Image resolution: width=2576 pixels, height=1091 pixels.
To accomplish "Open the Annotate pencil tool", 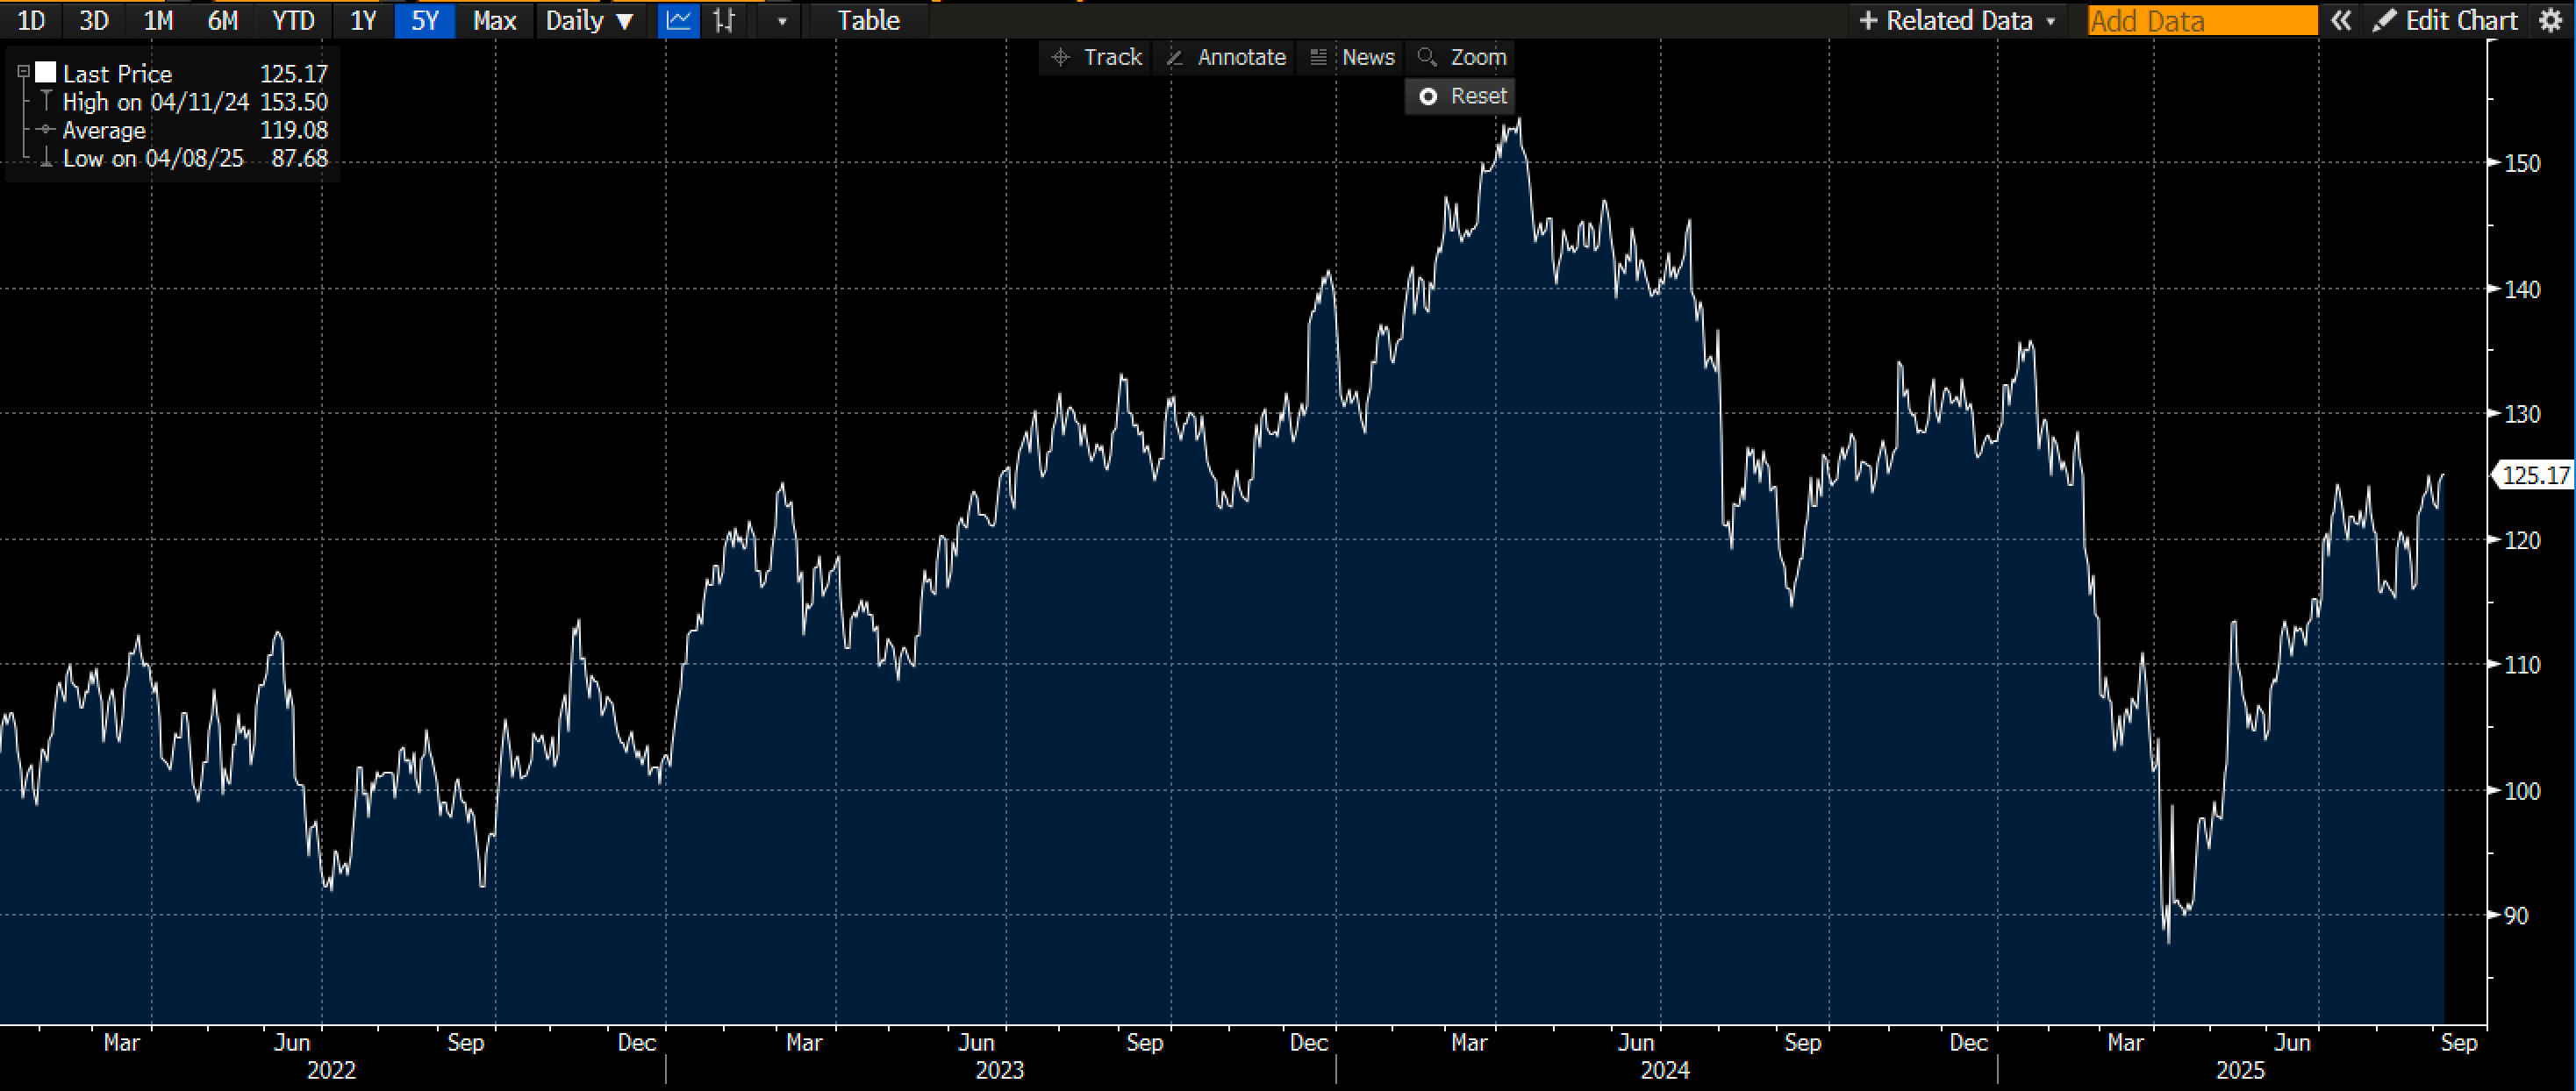I will click(x=1226, y=57).
